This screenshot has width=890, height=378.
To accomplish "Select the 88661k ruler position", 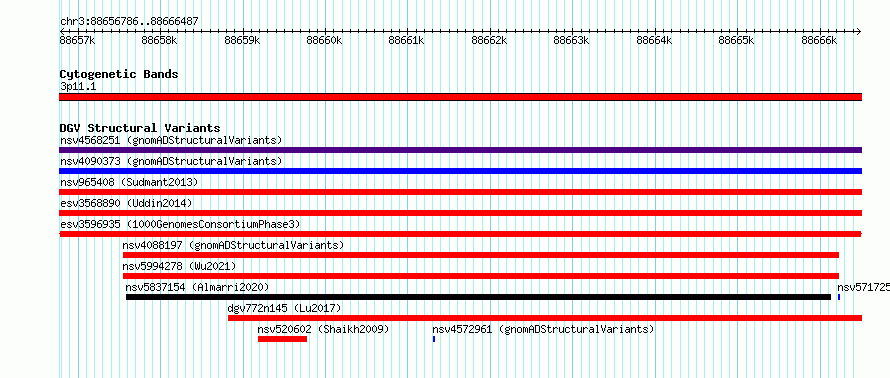I will [x=407, y=40].
